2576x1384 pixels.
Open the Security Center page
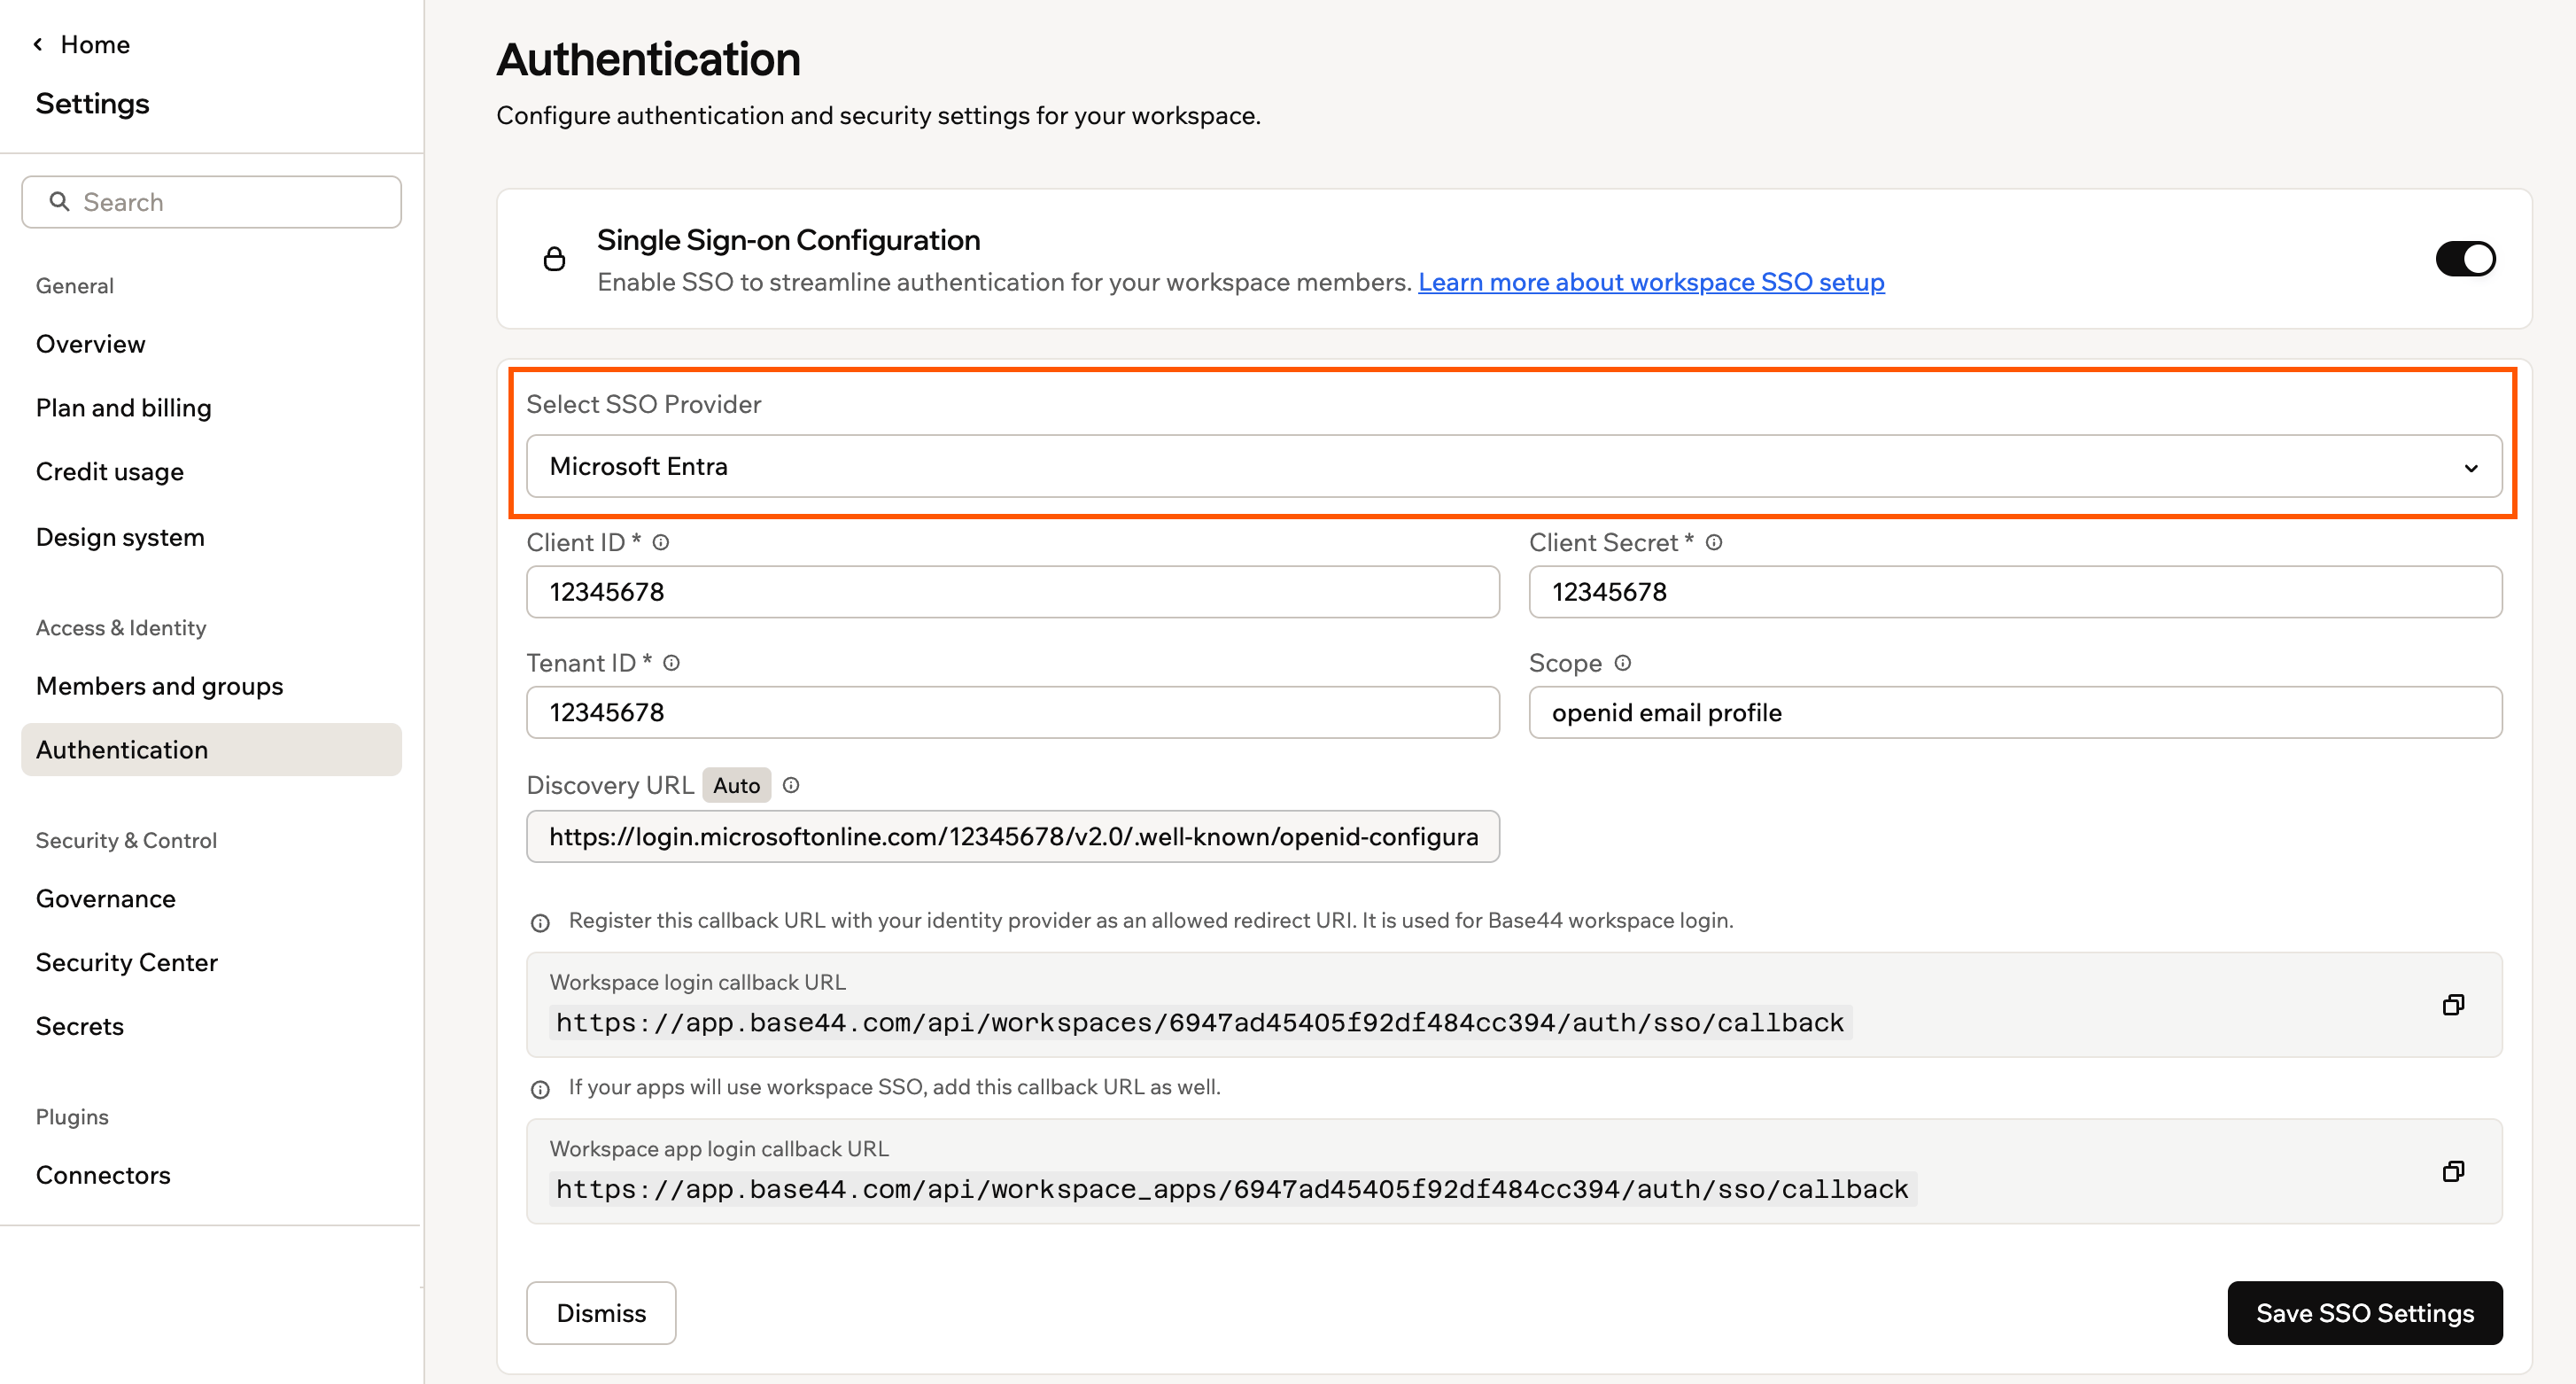pos(127,962)
